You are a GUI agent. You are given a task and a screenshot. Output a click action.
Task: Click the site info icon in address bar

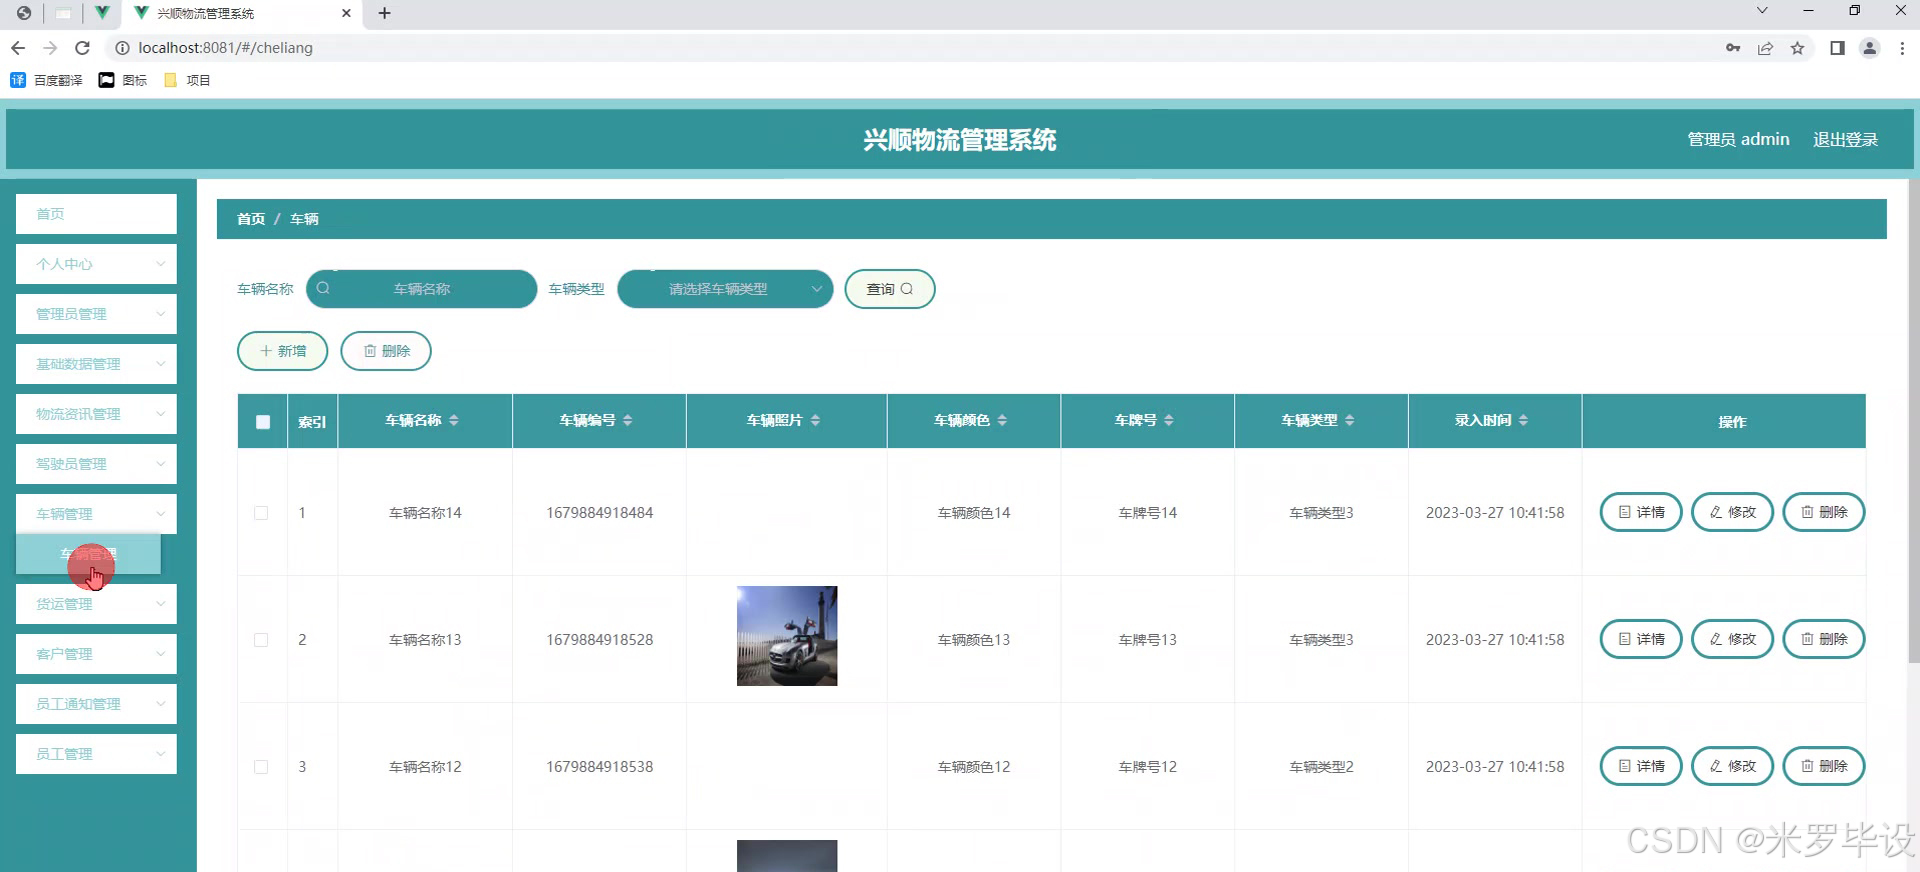pyautogui.click(x=122, y=48)
